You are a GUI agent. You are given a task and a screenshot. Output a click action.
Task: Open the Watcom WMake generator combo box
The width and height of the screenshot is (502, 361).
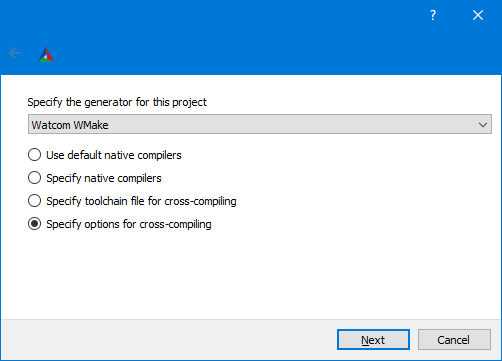tap(260, 124)
